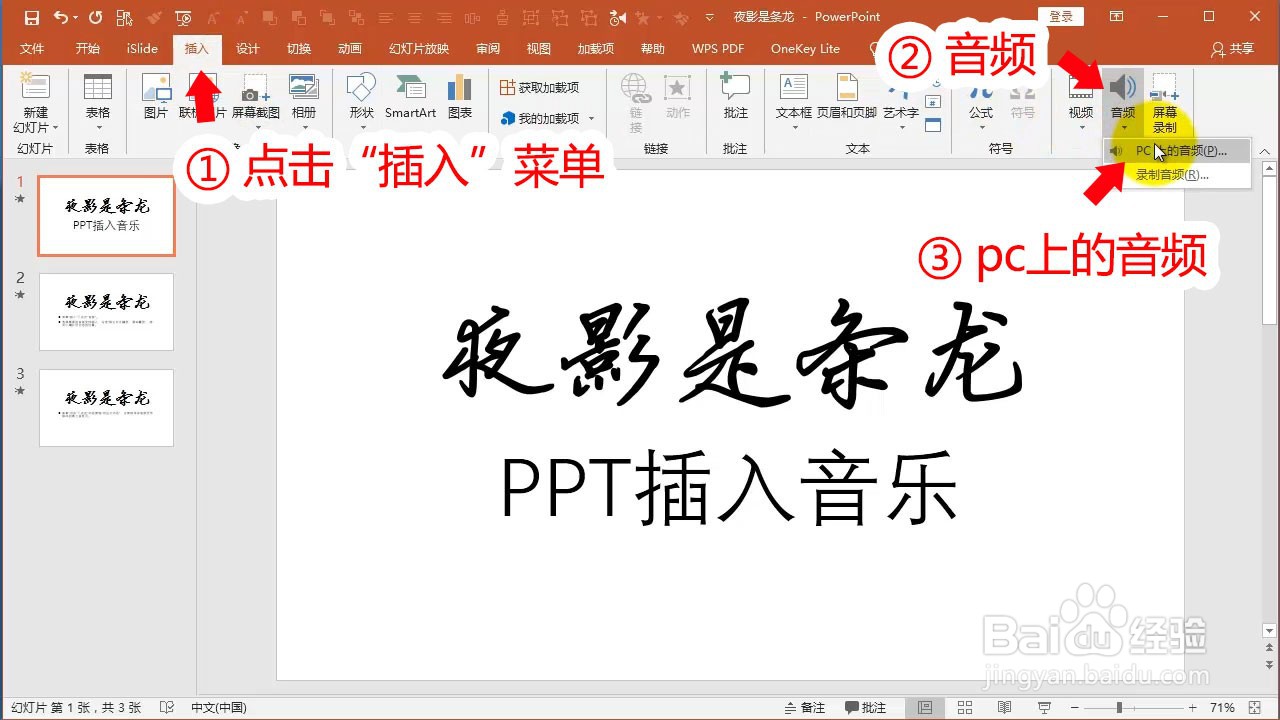Switch to the 设计 (Design) tab
1280x720 pixels.
tap(247, 49)
